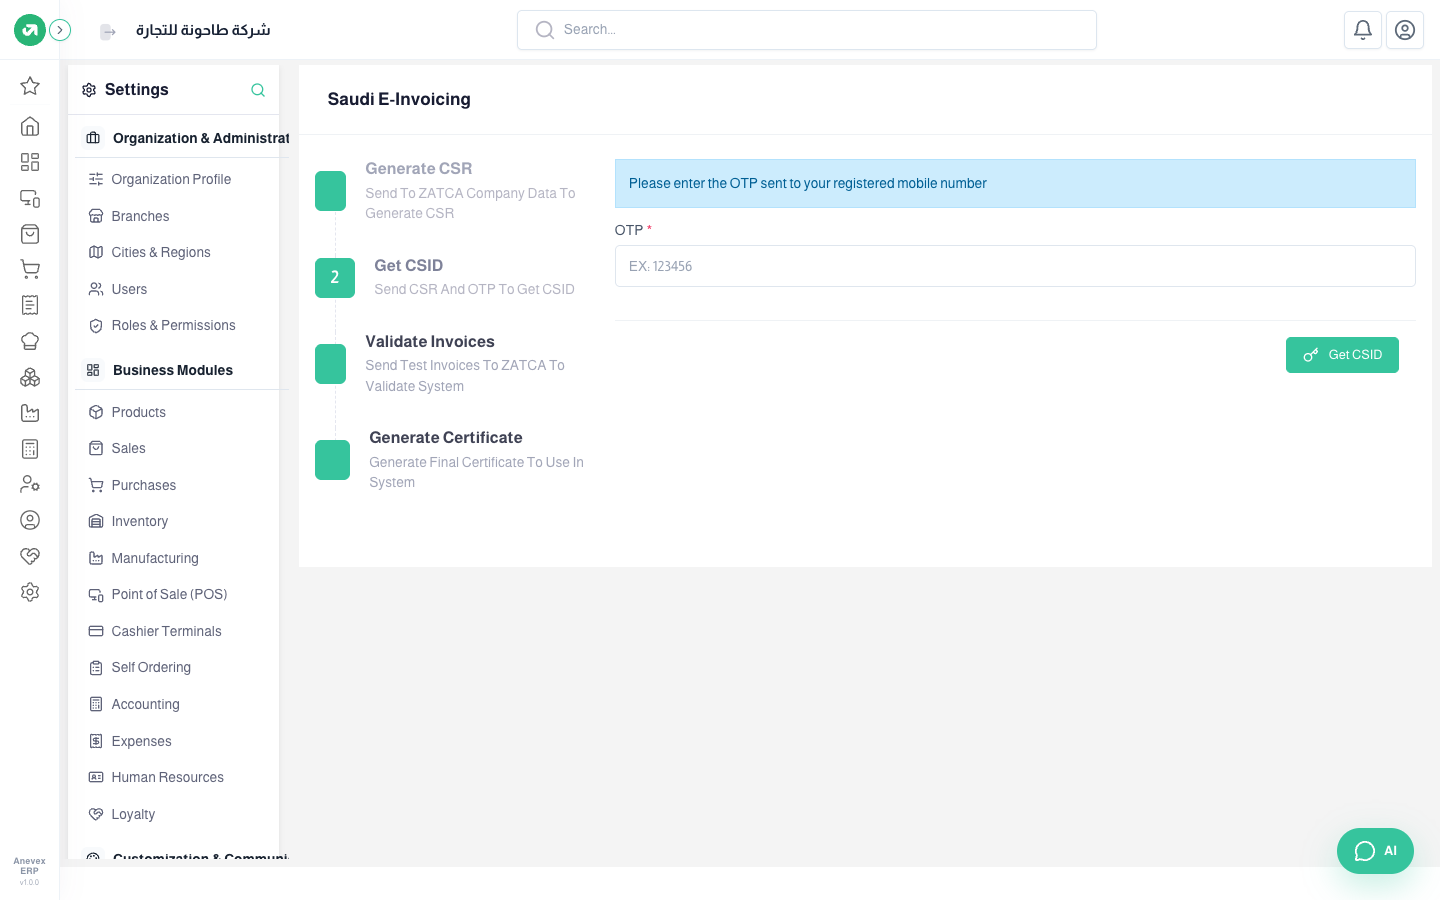Open user settings icon in left rail
1440x900 pixels.
click(30, 484)
